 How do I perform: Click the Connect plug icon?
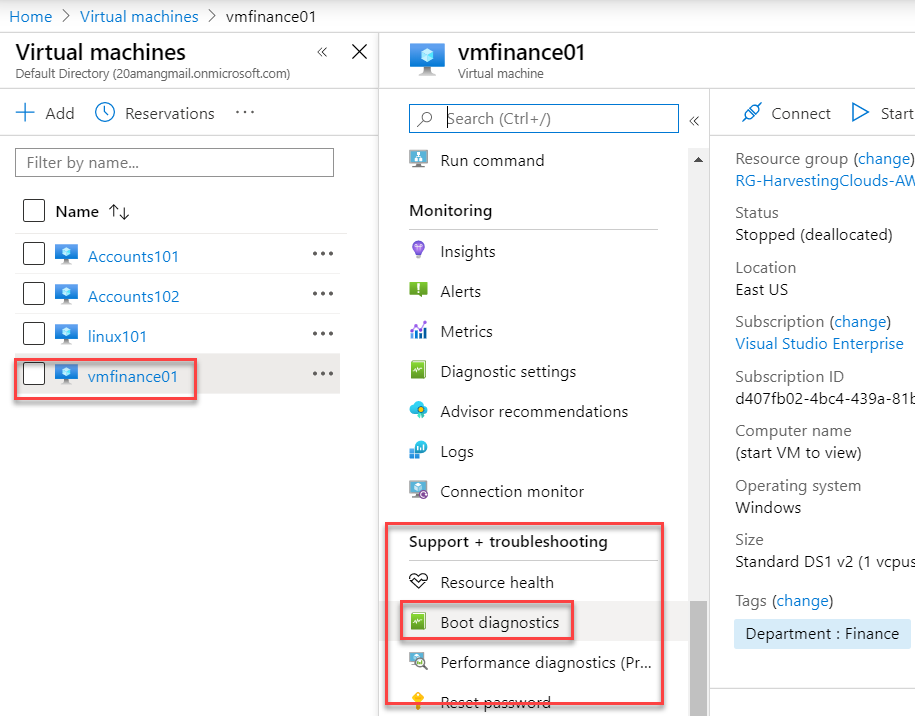[x=752, y=112]
